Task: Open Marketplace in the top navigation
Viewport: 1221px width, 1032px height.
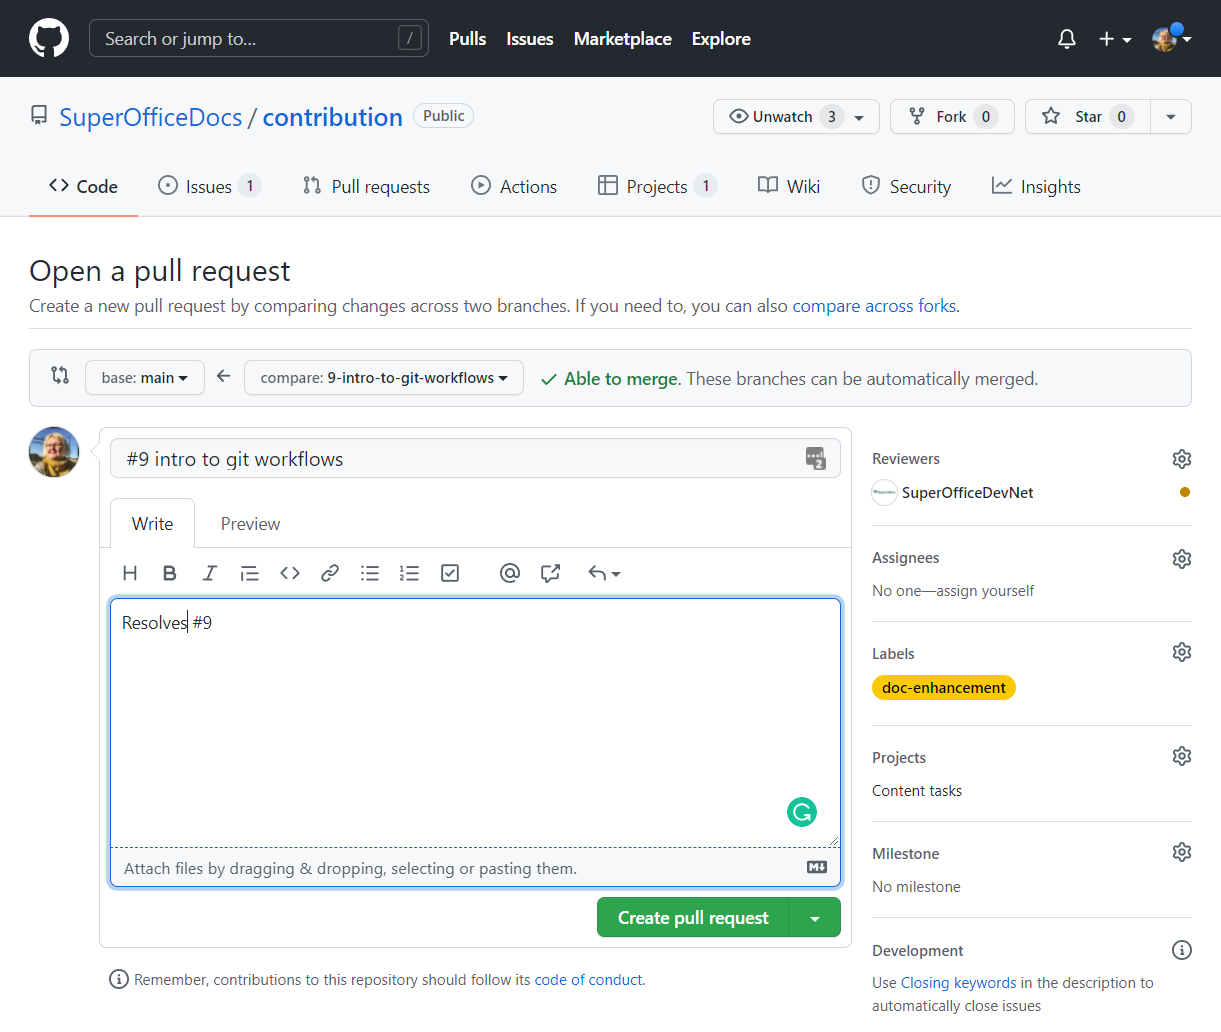Action: pos(623,39)
